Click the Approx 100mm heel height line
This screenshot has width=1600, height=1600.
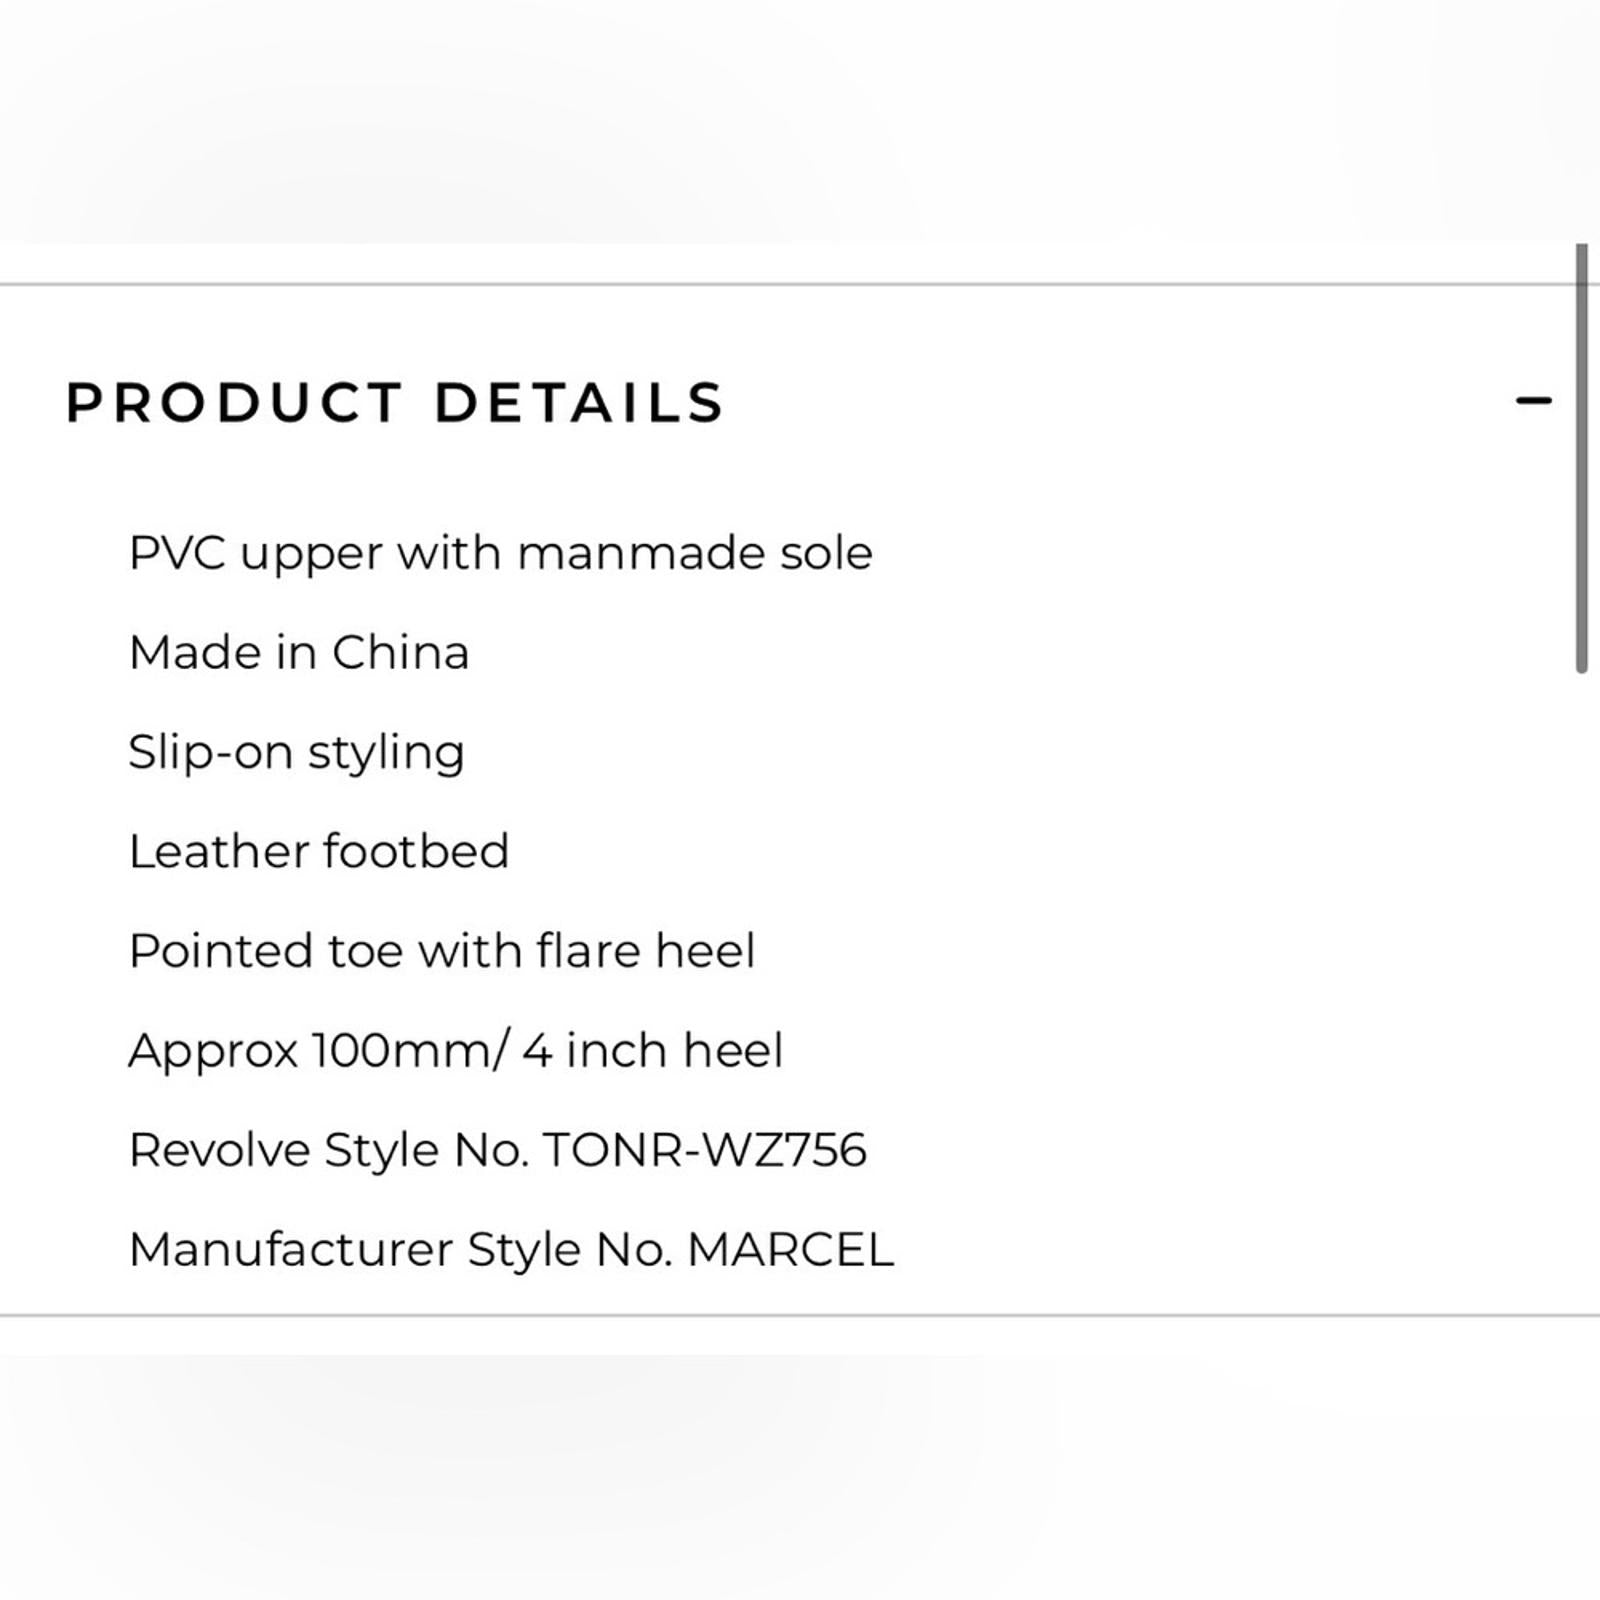coord(457,1049)
